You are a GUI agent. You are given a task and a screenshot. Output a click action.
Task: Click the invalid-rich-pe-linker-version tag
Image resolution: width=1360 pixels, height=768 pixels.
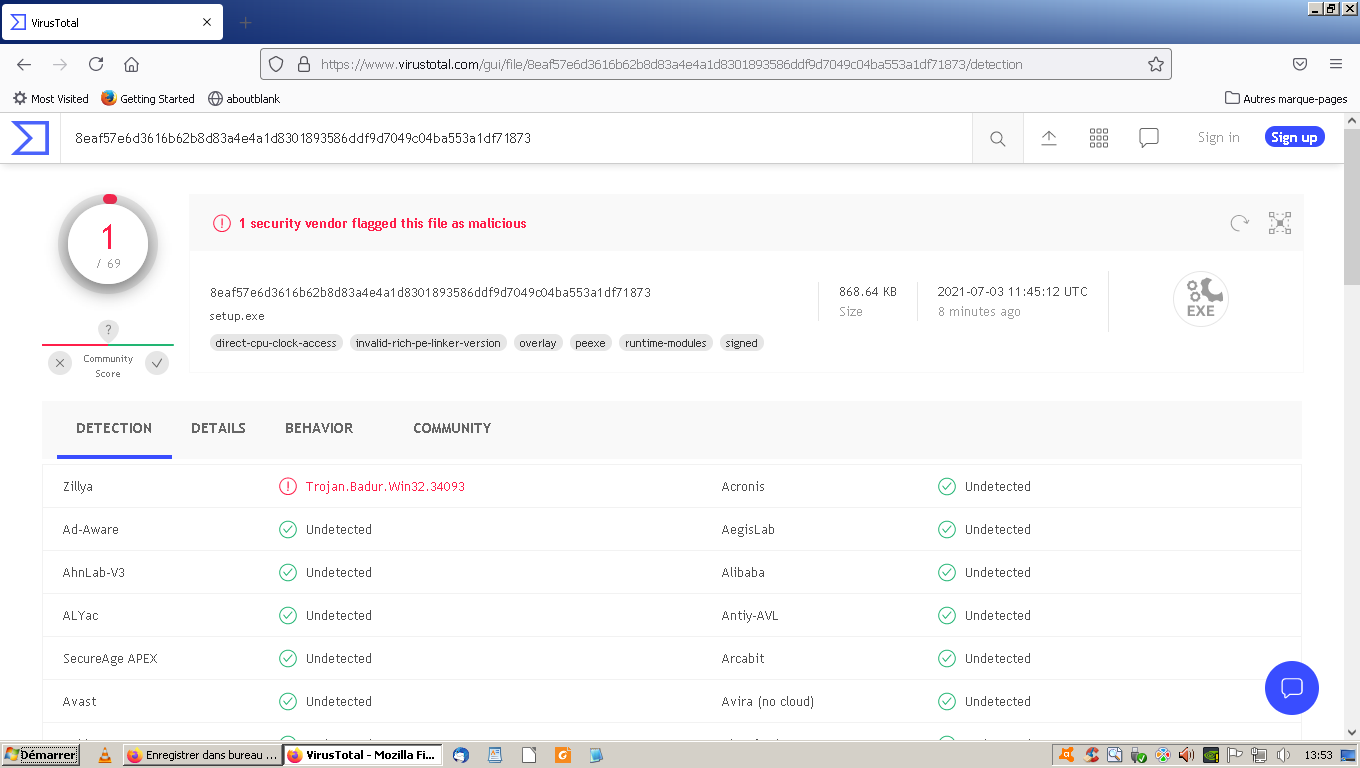pyautogui.click(x=428, y=343)
